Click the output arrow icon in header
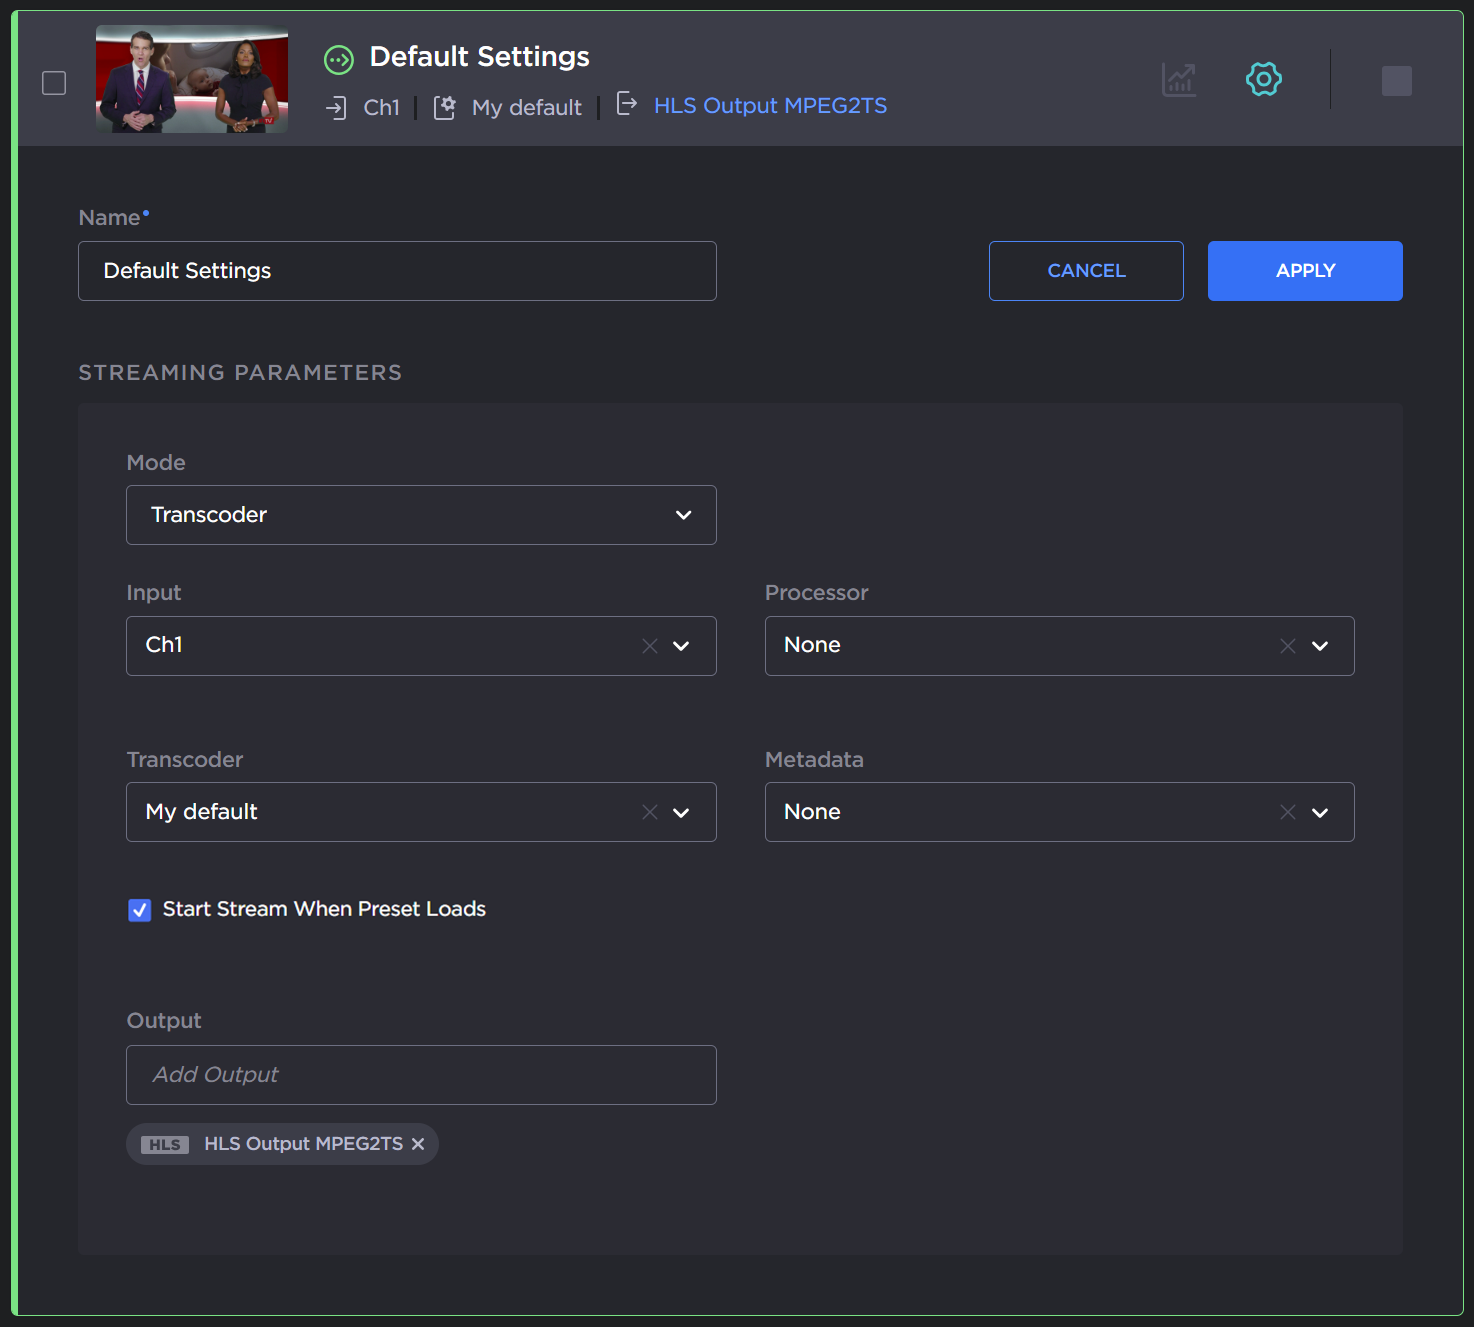 point(627,104)
